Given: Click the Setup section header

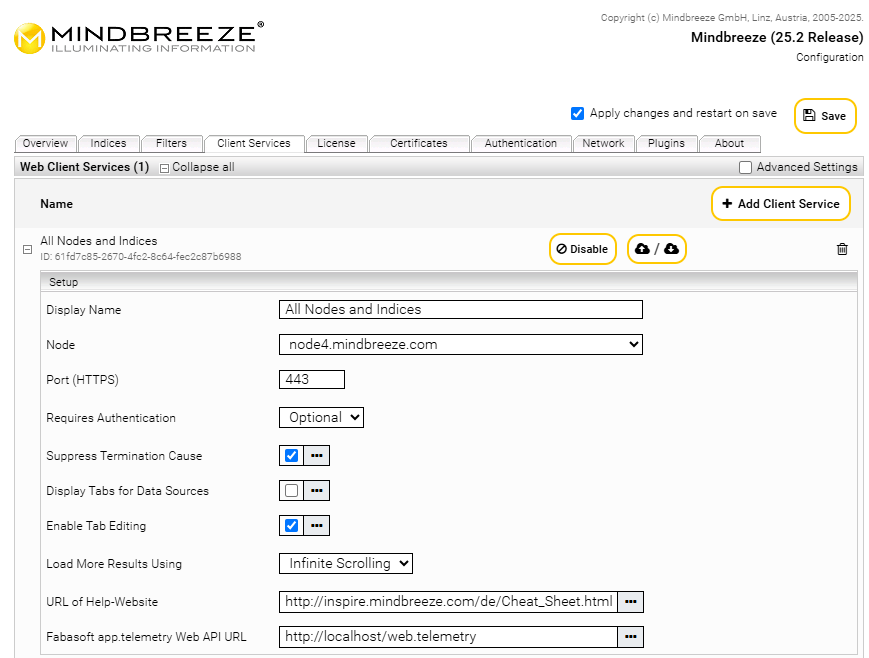Looking at the screenshot, I should coord(448,282).
